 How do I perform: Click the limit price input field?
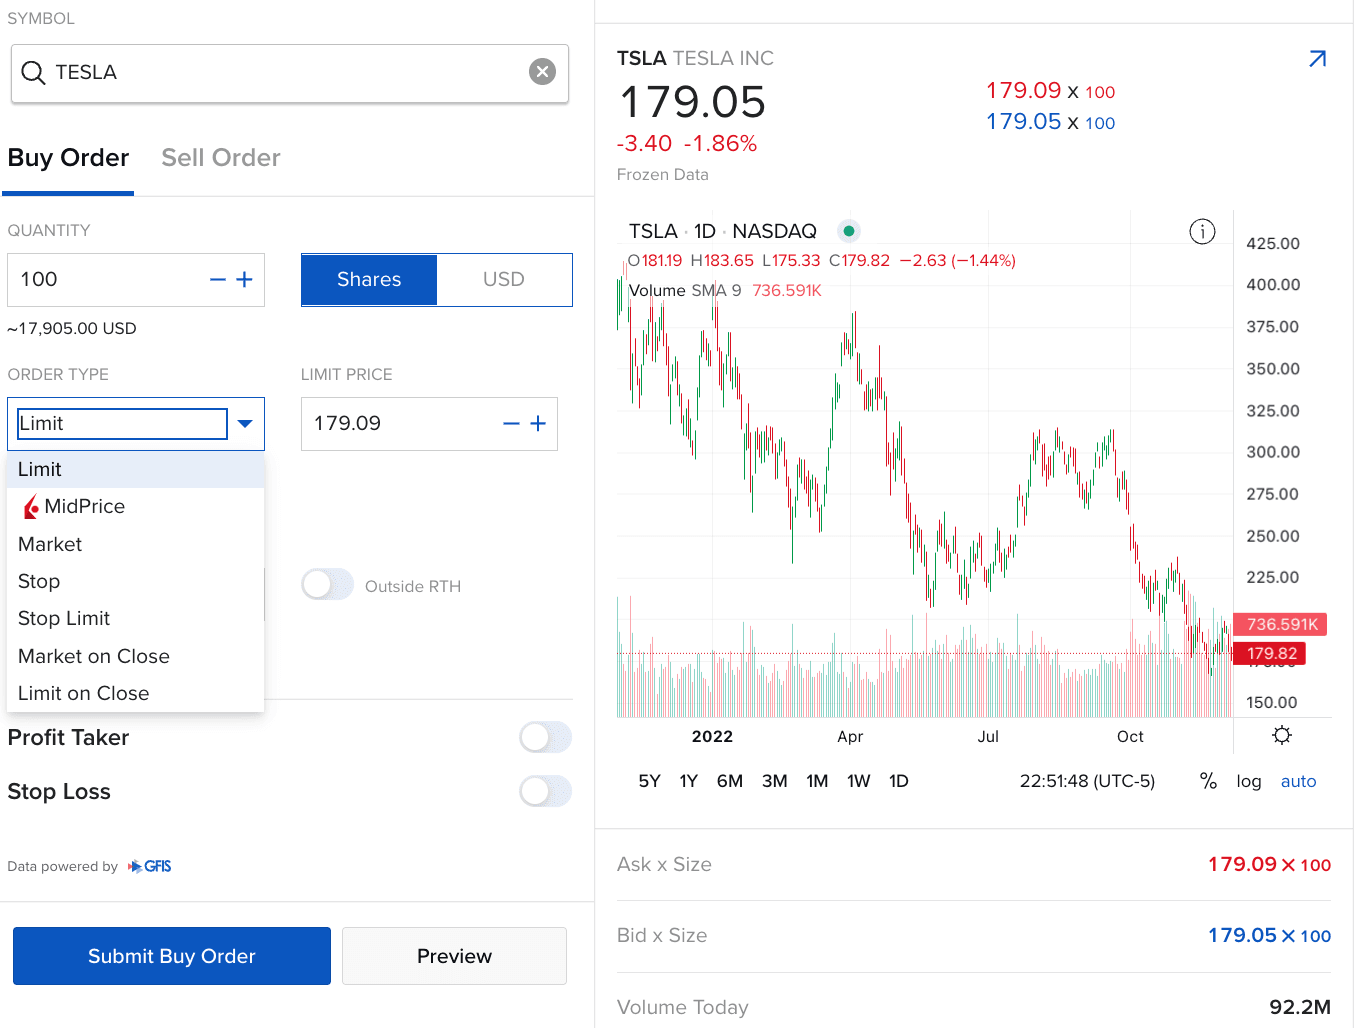pos(400,424)
